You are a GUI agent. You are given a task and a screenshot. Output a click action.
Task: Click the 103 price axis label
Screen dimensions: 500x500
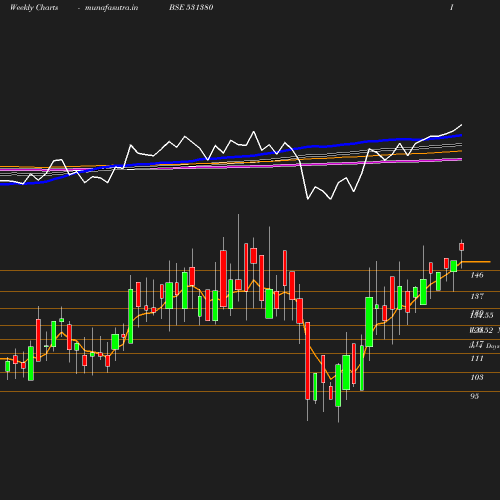[x=477, y=377]
